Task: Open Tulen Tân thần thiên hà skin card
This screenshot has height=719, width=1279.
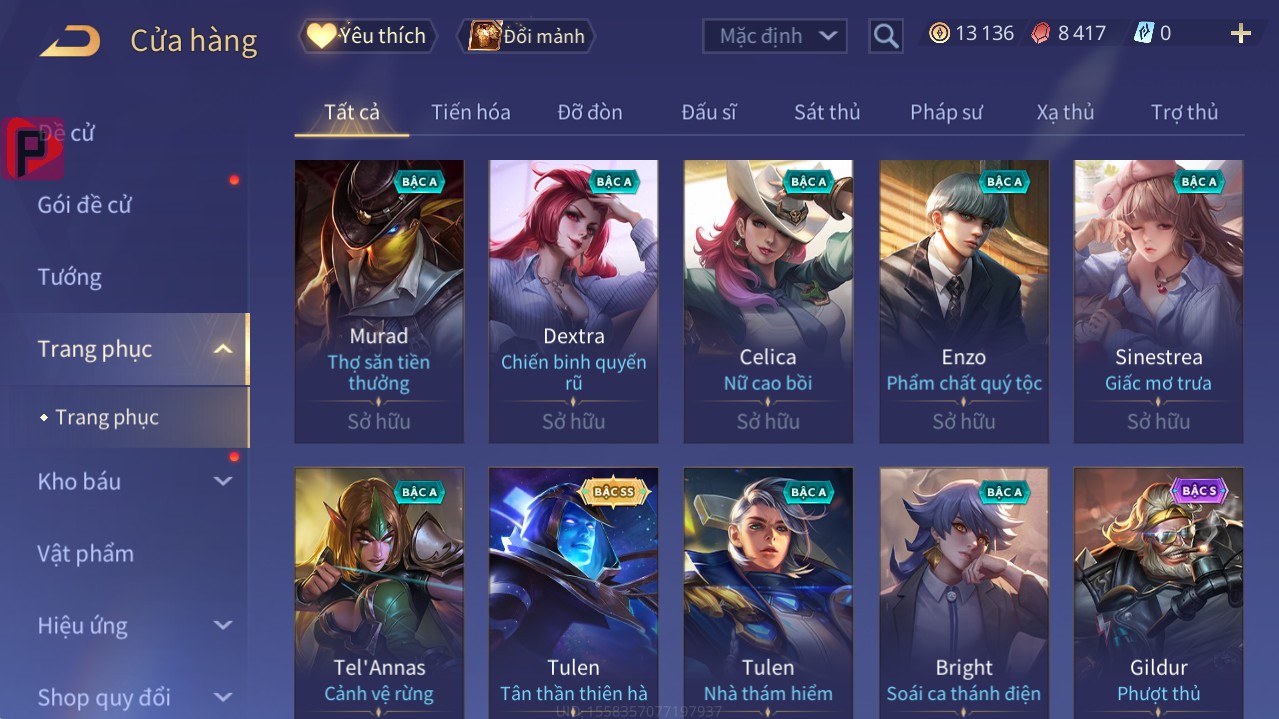Action: [574, 592]
